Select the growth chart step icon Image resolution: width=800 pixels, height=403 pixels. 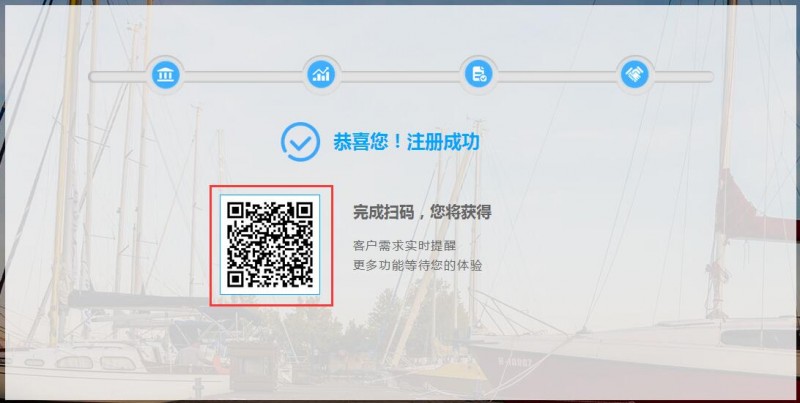tap(321, 75)
